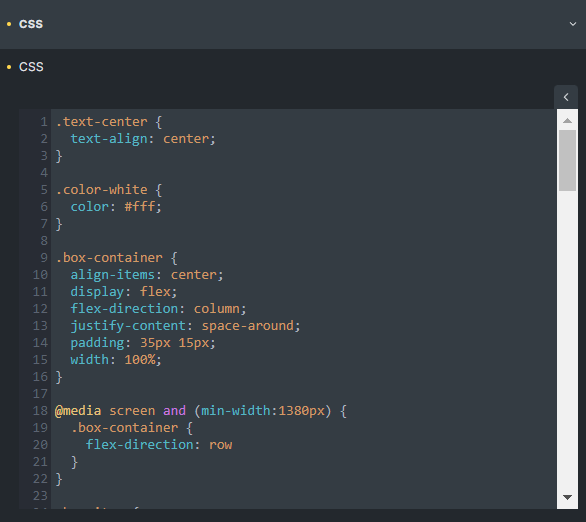Viewport: 586px width, 522px height.
Task: Place cursor on the .text-center selector
Action: coord(102,122)
